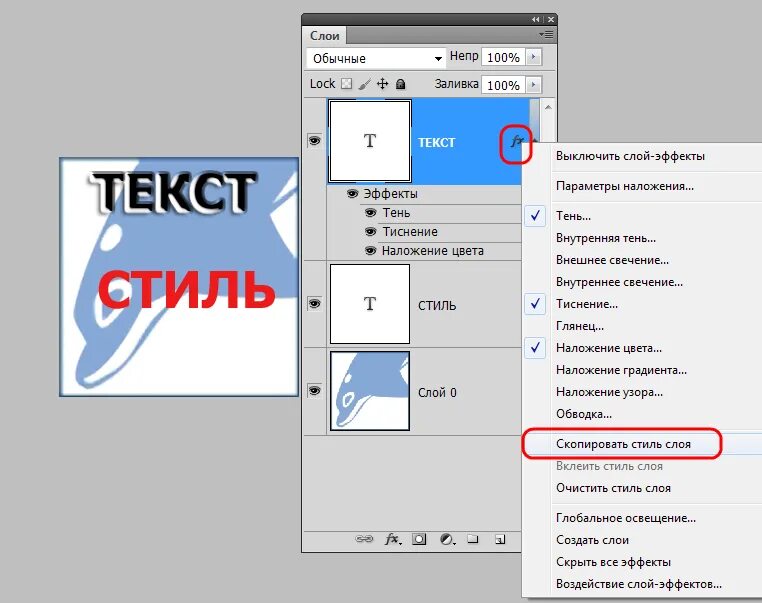Viewport: 762px width, 603px height.
Task: Create new adjustment layer via half-circle icon
Action: pyautogui.click(x=447, y=539)
